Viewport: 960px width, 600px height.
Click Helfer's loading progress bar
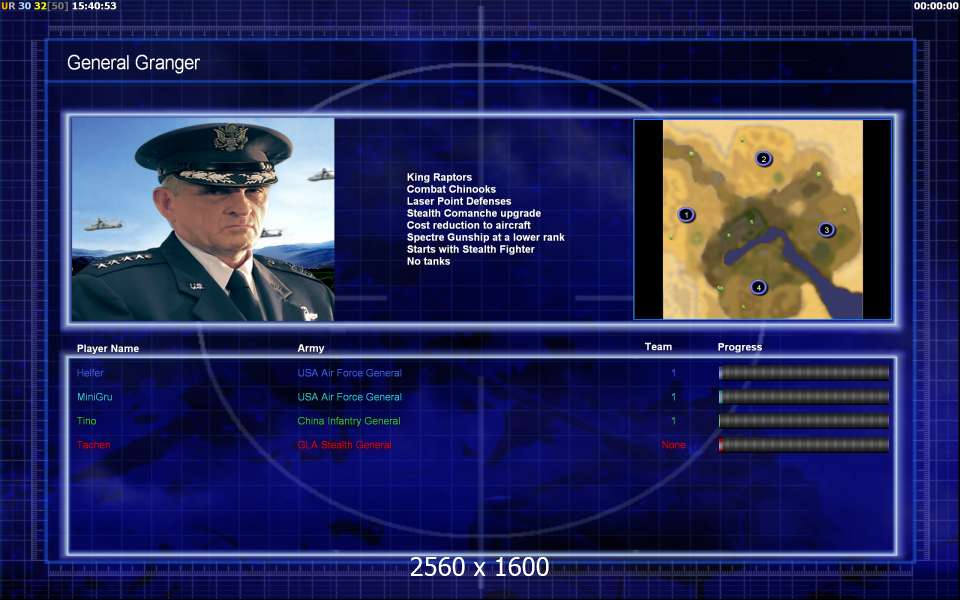[804, 373]
